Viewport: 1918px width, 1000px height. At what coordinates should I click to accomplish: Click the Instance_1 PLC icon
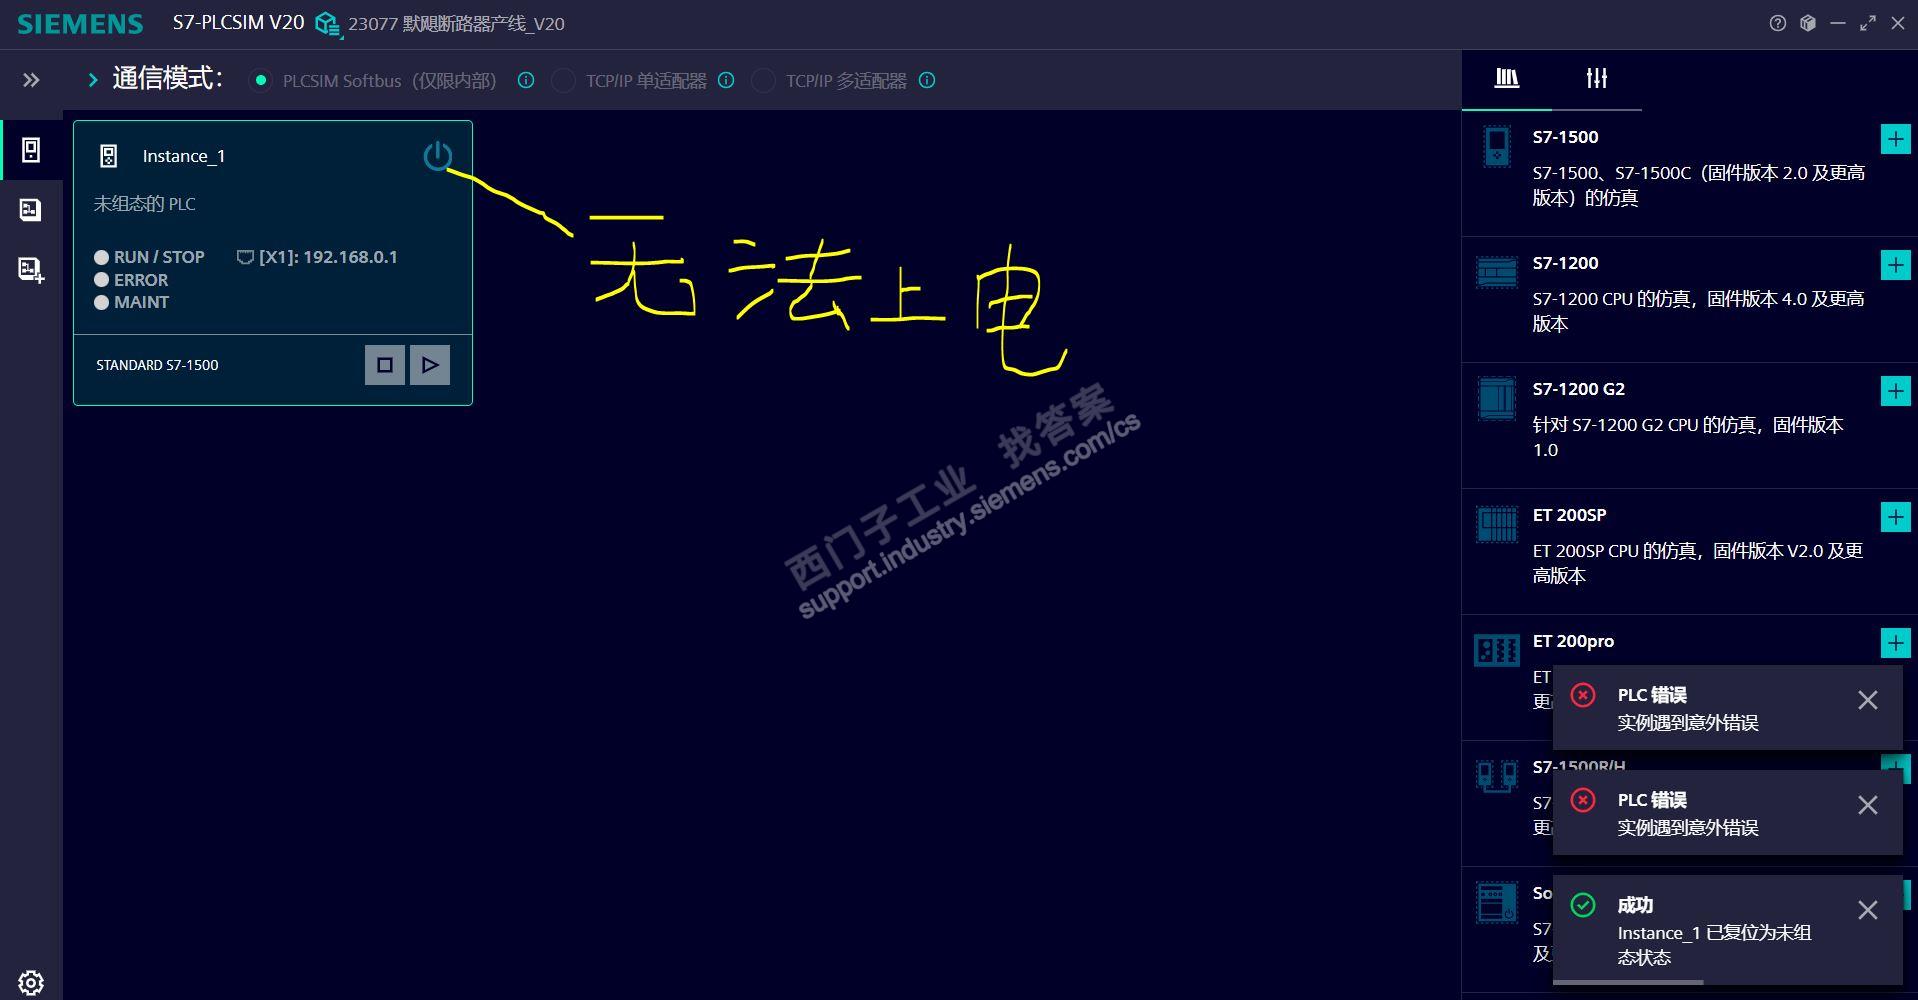(x=109, y=156)
